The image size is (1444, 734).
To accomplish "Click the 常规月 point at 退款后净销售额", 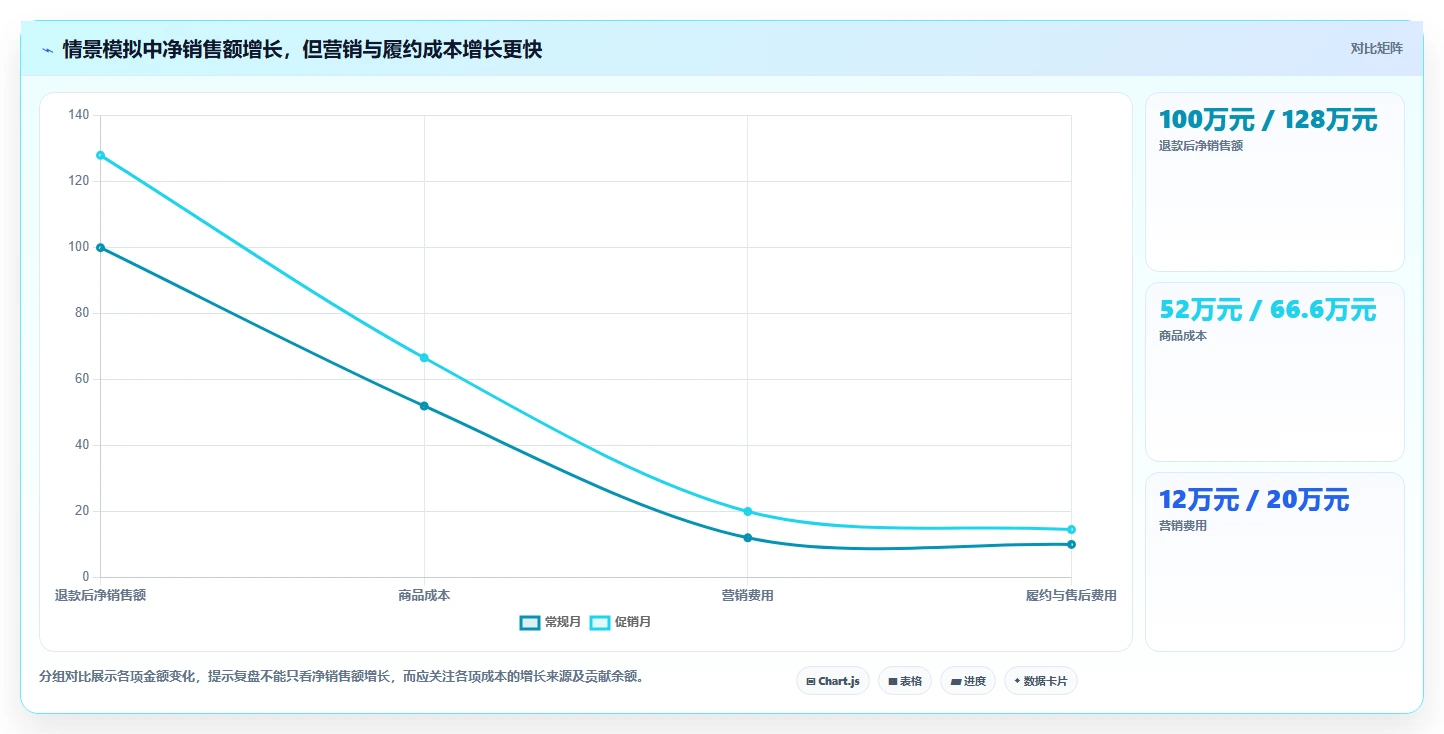I will point(101,247).
